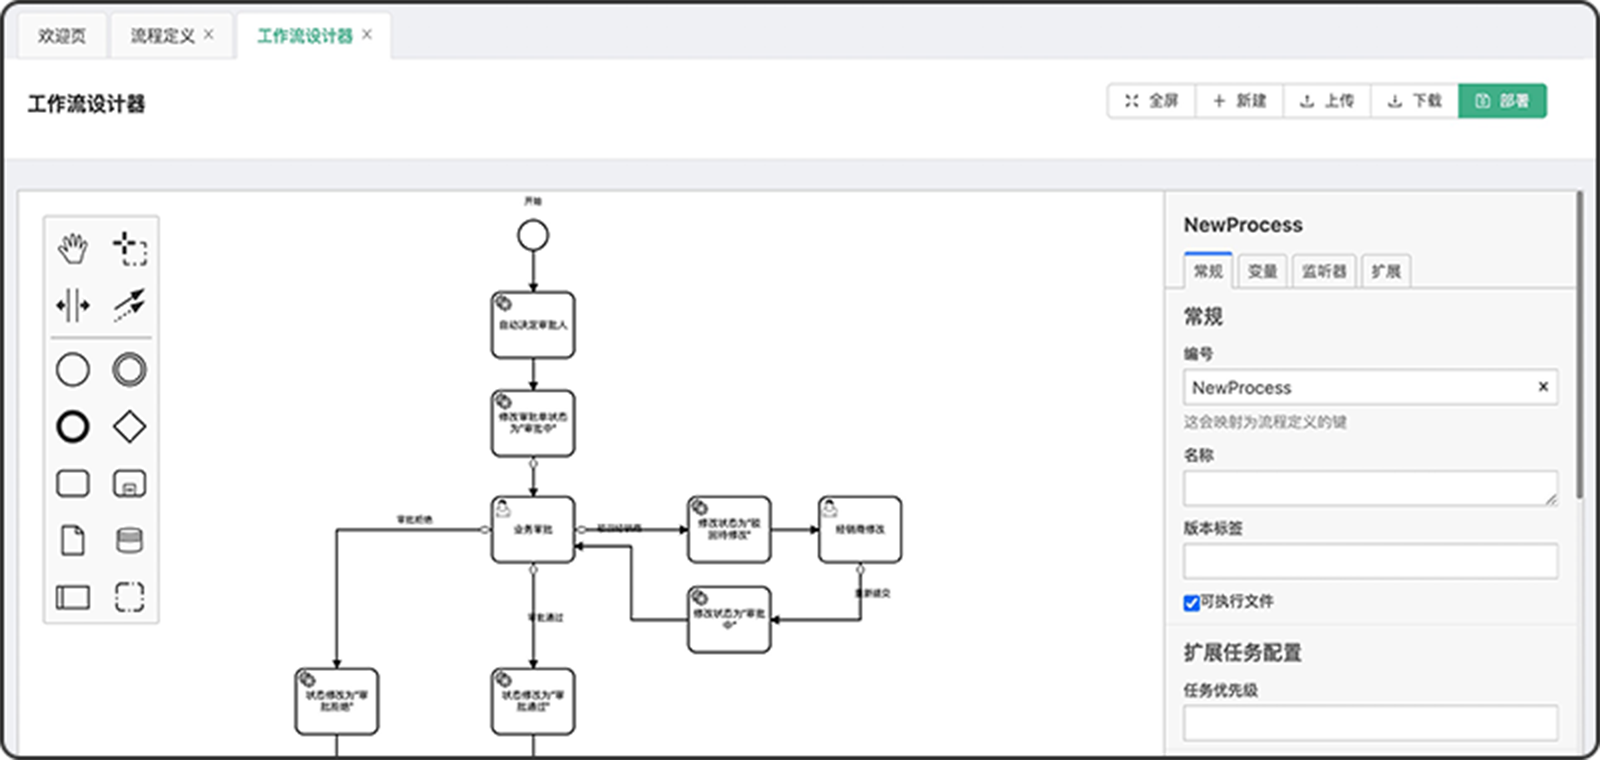Choose the space tool in palette
The width and height of the screenshot is (1600, 760).
pyautogui.click(x=73, y=305)
